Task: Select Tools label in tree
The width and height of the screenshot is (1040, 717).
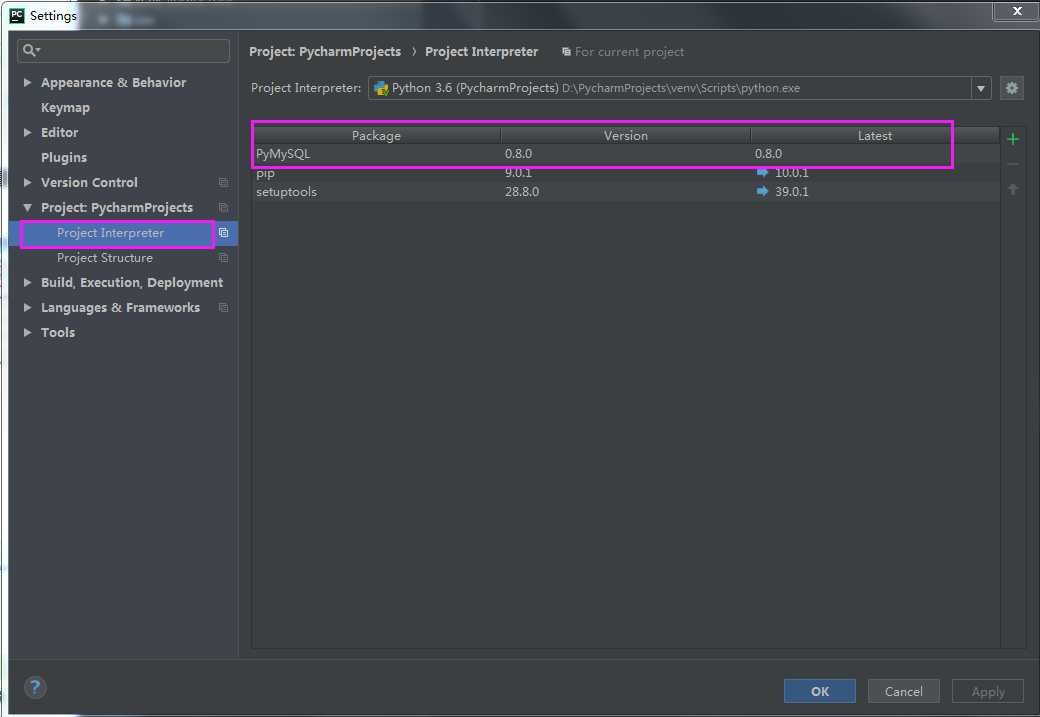Action: 58,332
